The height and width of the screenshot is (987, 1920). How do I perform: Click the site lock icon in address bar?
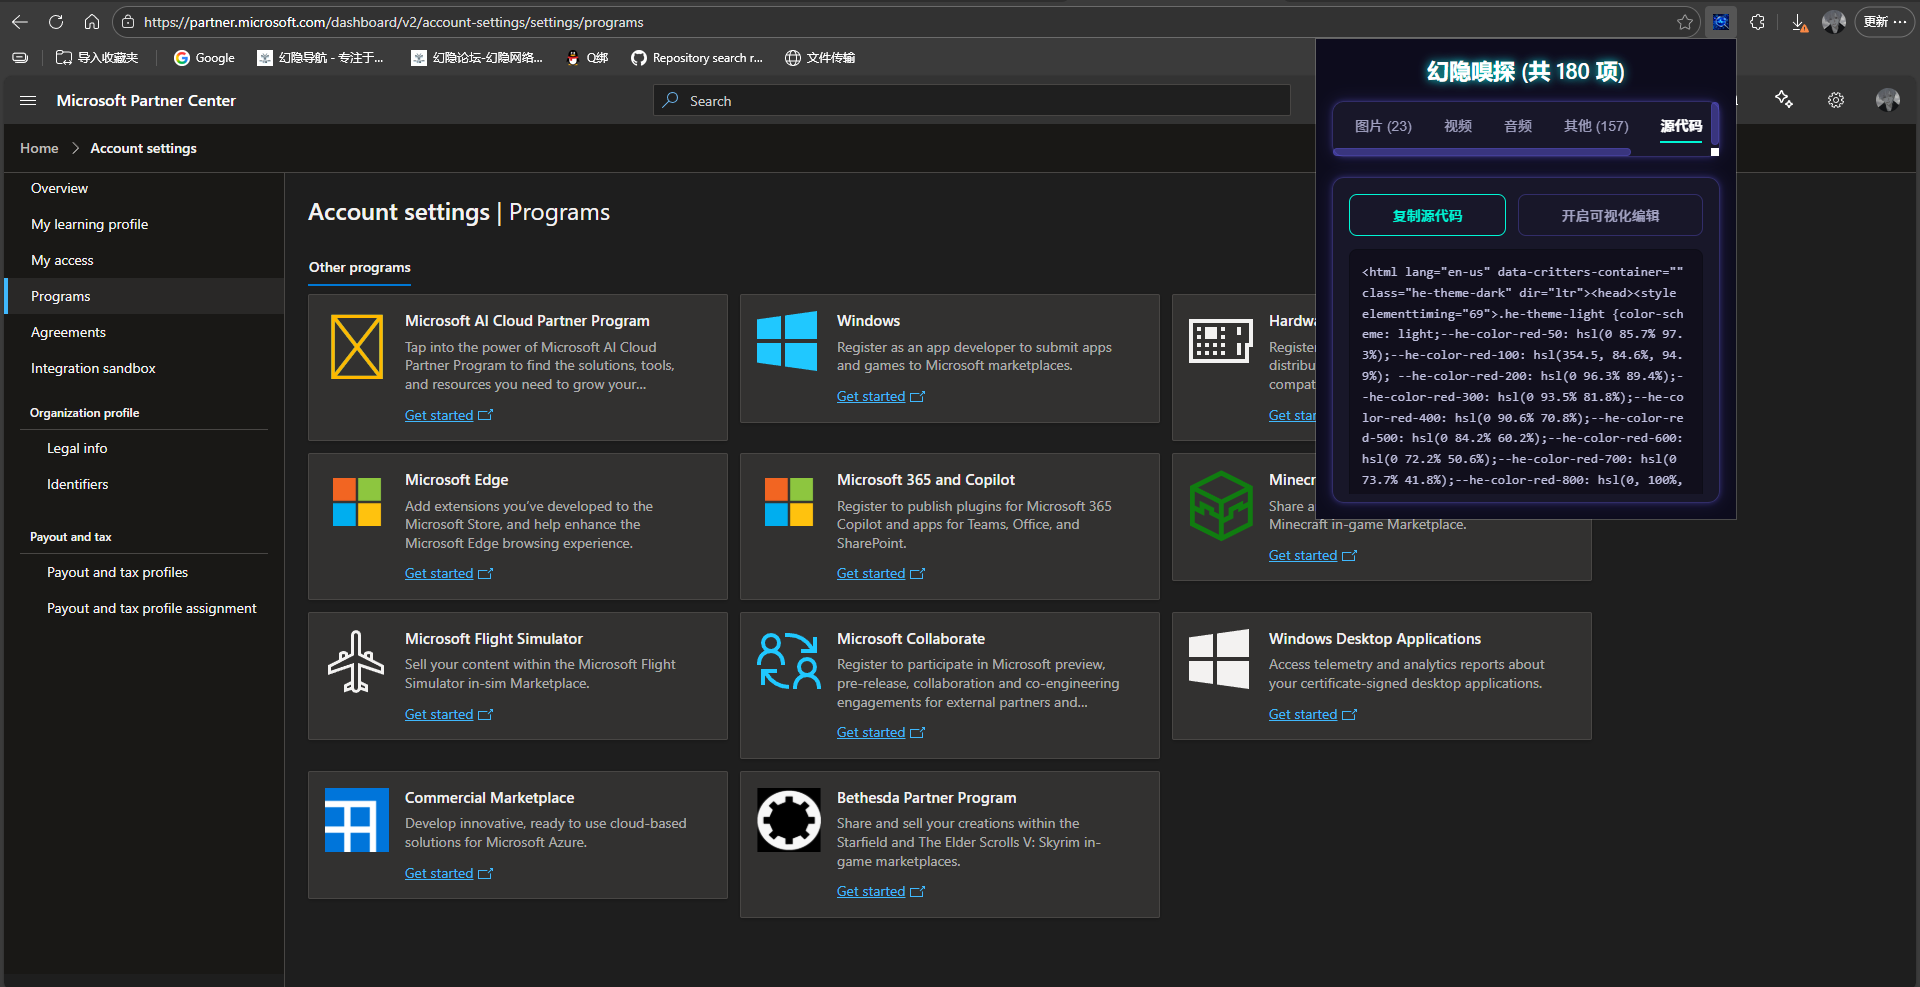tap(128, 22)
